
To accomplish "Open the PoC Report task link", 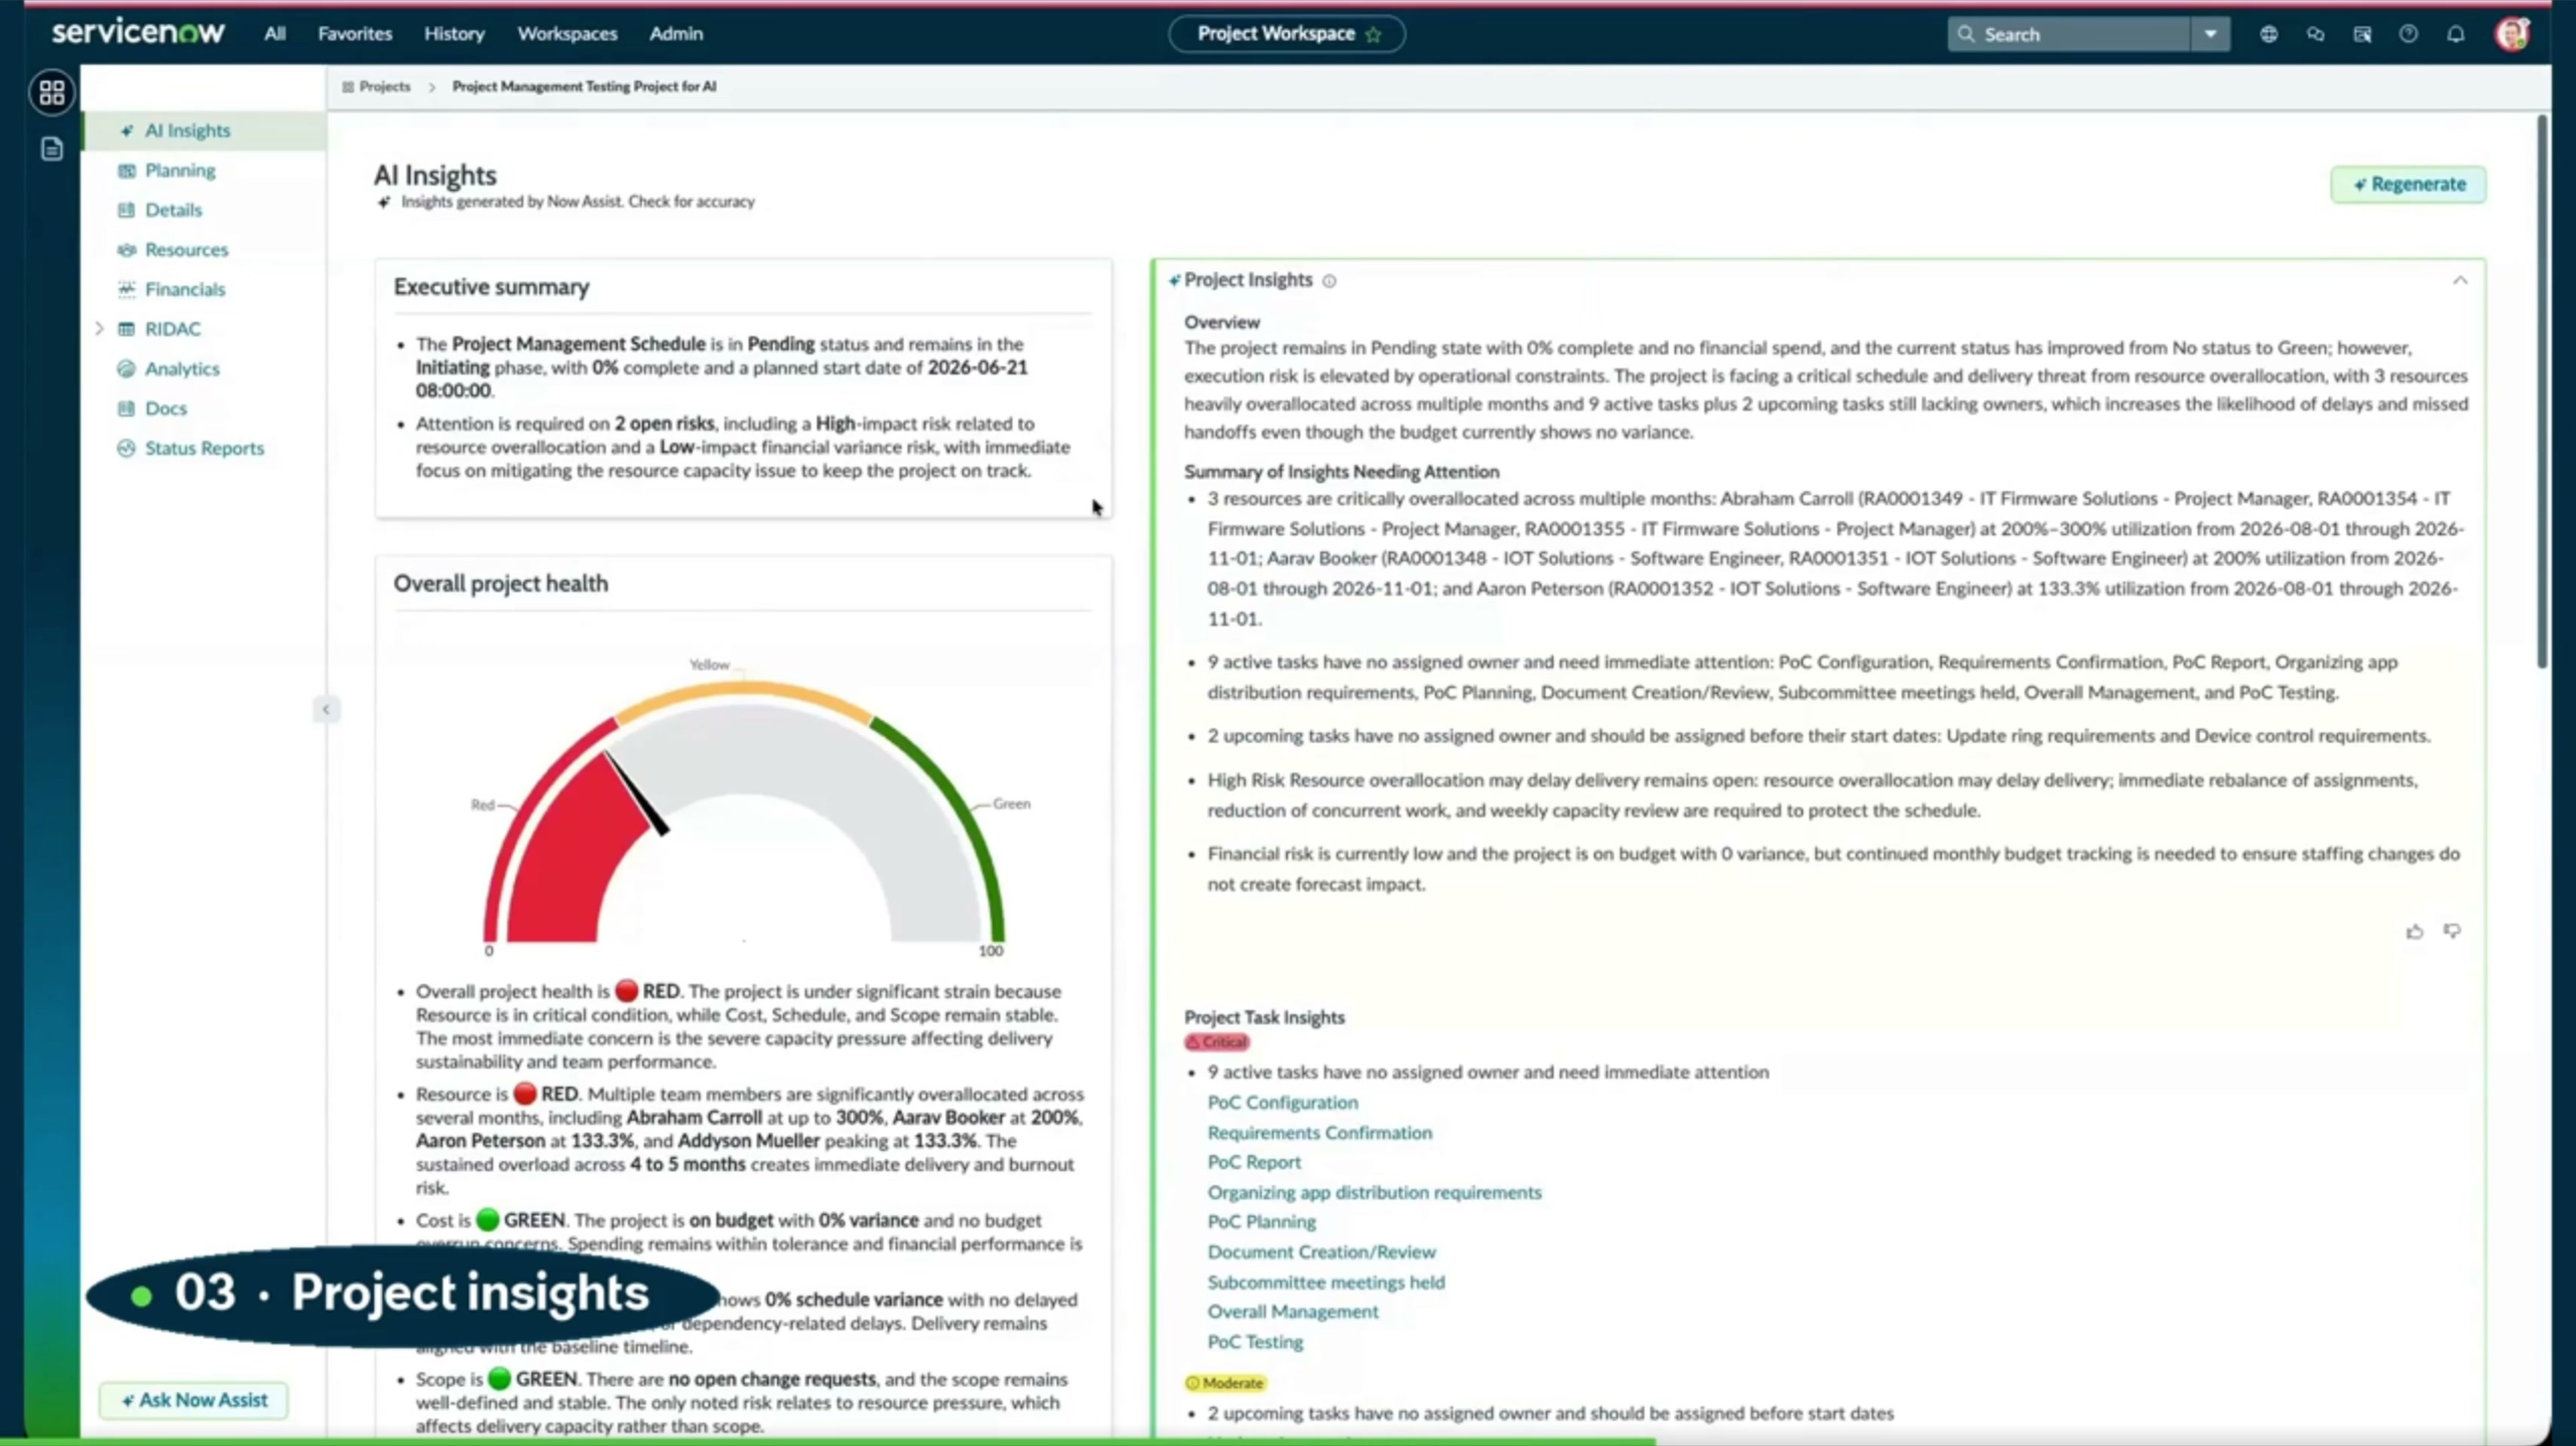I will coord(1254,1162).
